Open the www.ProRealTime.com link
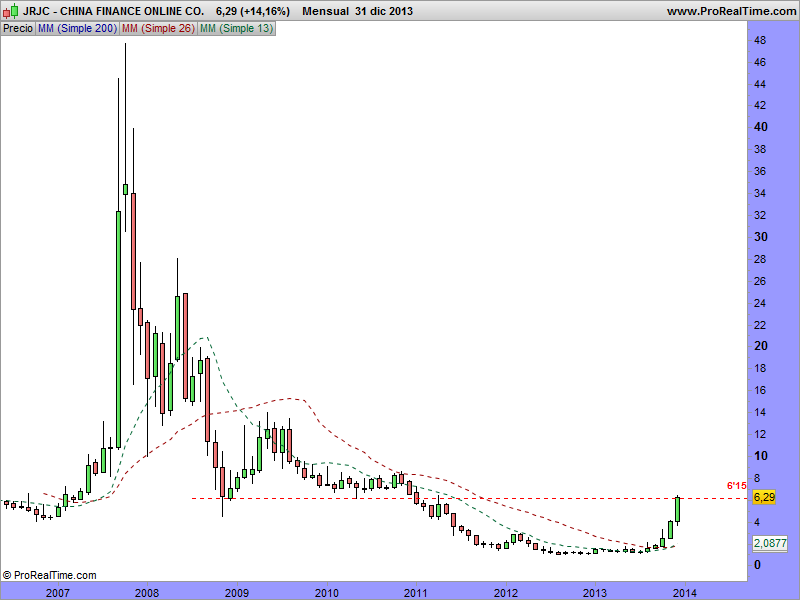The height and width of the screenshot is (600, 800). click(x=731, y=11)
